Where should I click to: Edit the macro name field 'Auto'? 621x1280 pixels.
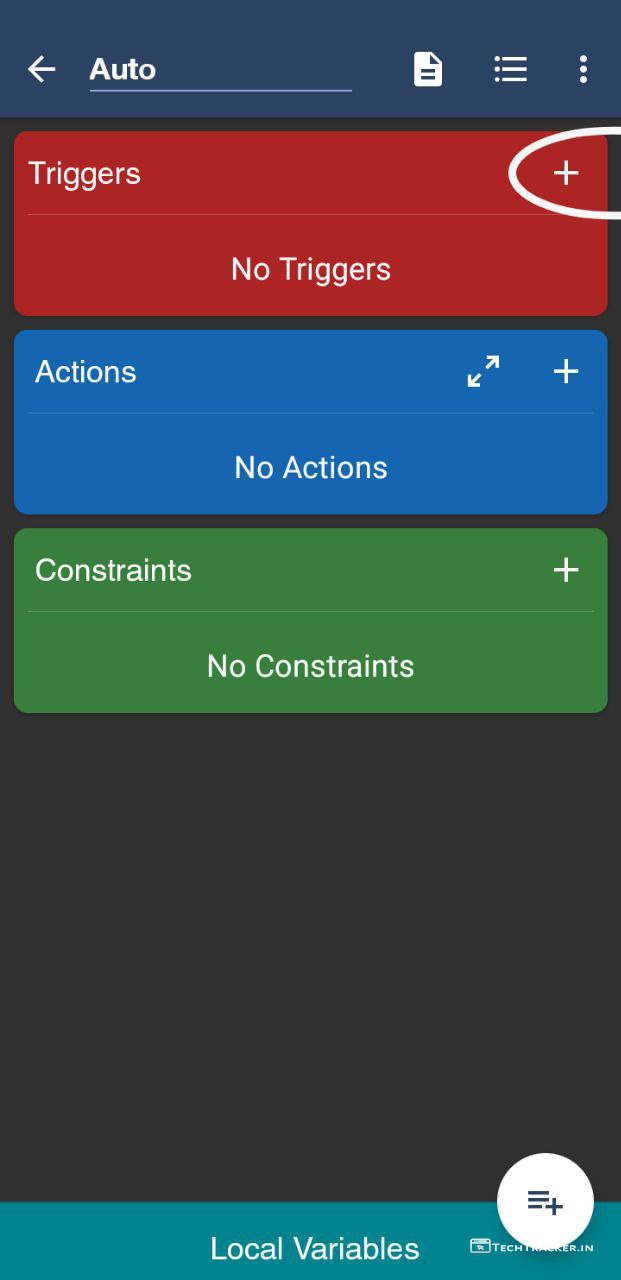[x=220, y=69]
